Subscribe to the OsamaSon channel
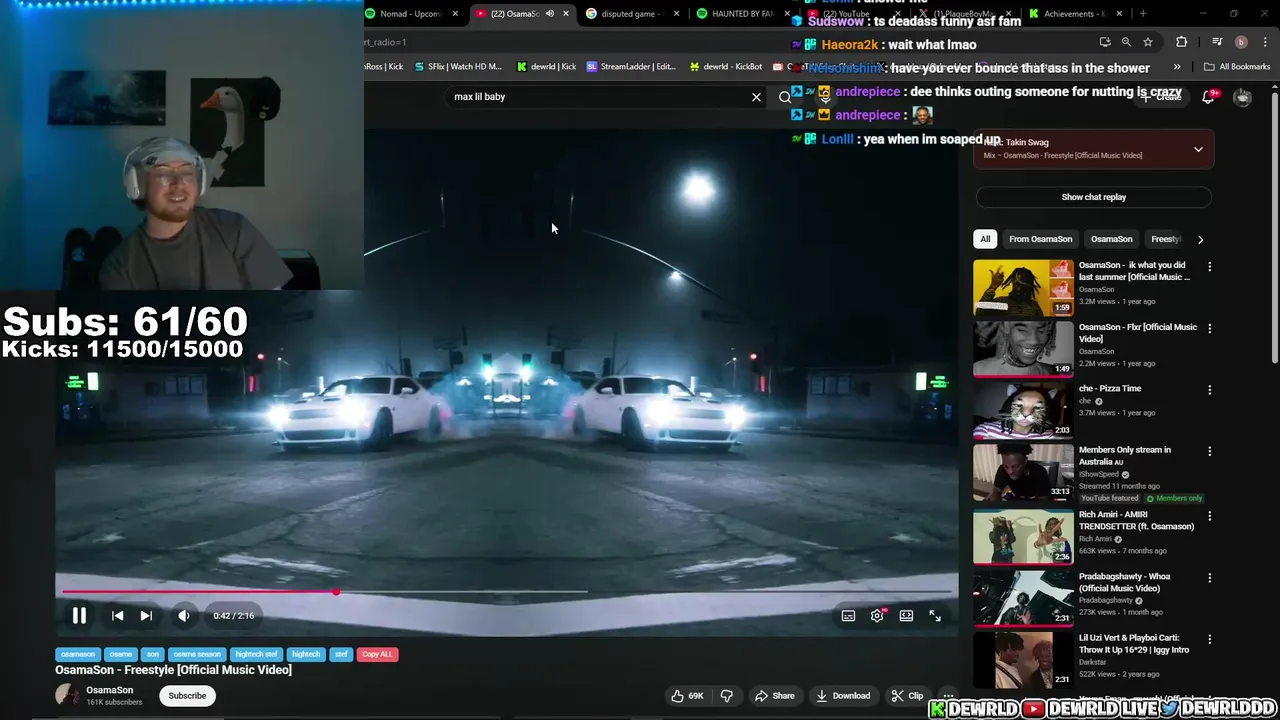 click(187, 696)
